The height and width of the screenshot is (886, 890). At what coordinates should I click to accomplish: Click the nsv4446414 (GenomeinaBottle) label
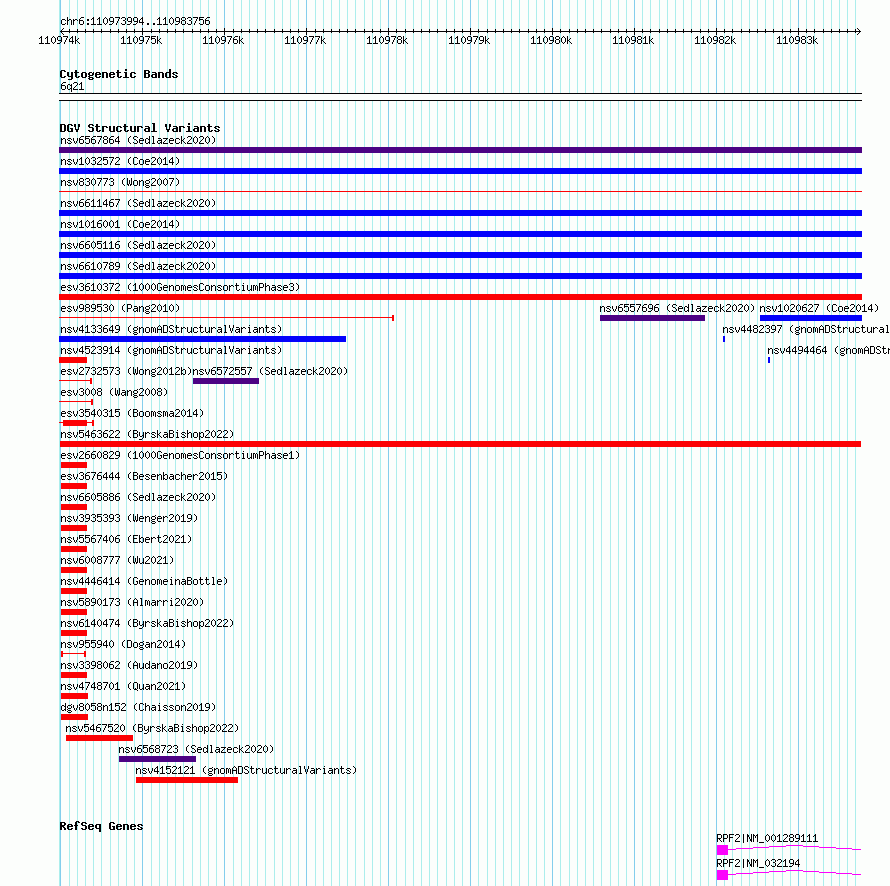tap(144, 581)
